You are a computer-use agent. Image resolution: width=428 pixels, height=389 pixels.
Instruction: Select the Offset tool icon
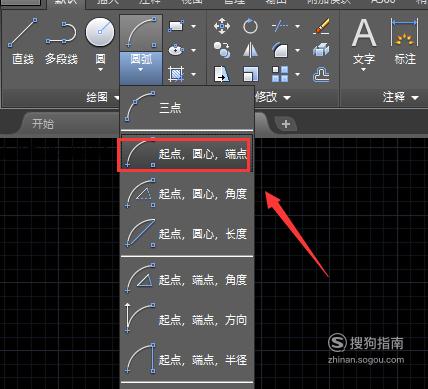click(x=321, y=74)
